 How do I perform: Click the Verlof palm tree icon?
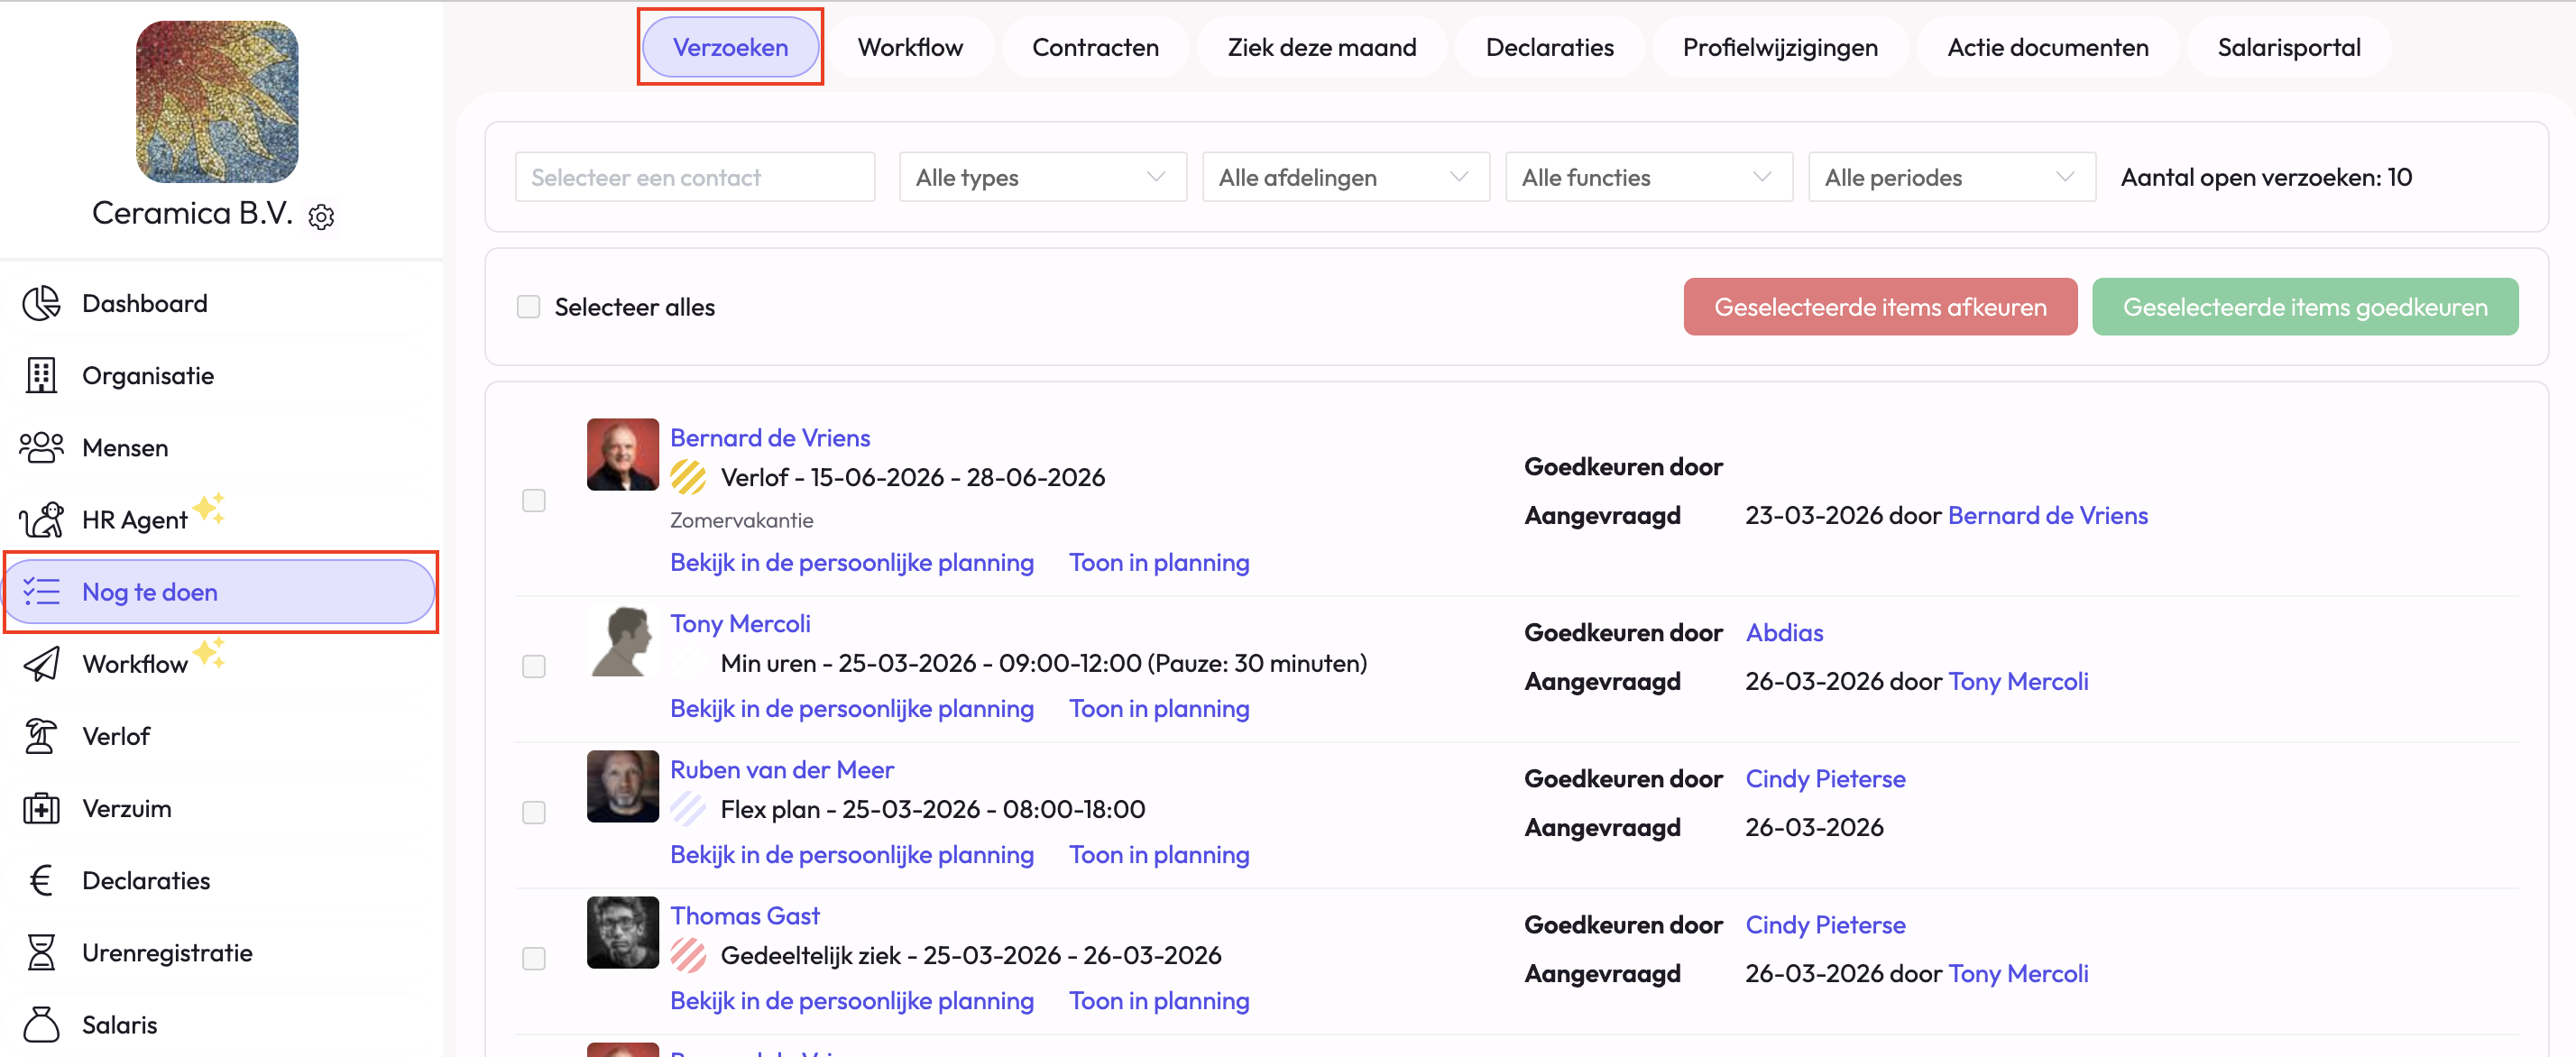coord(41,736)
